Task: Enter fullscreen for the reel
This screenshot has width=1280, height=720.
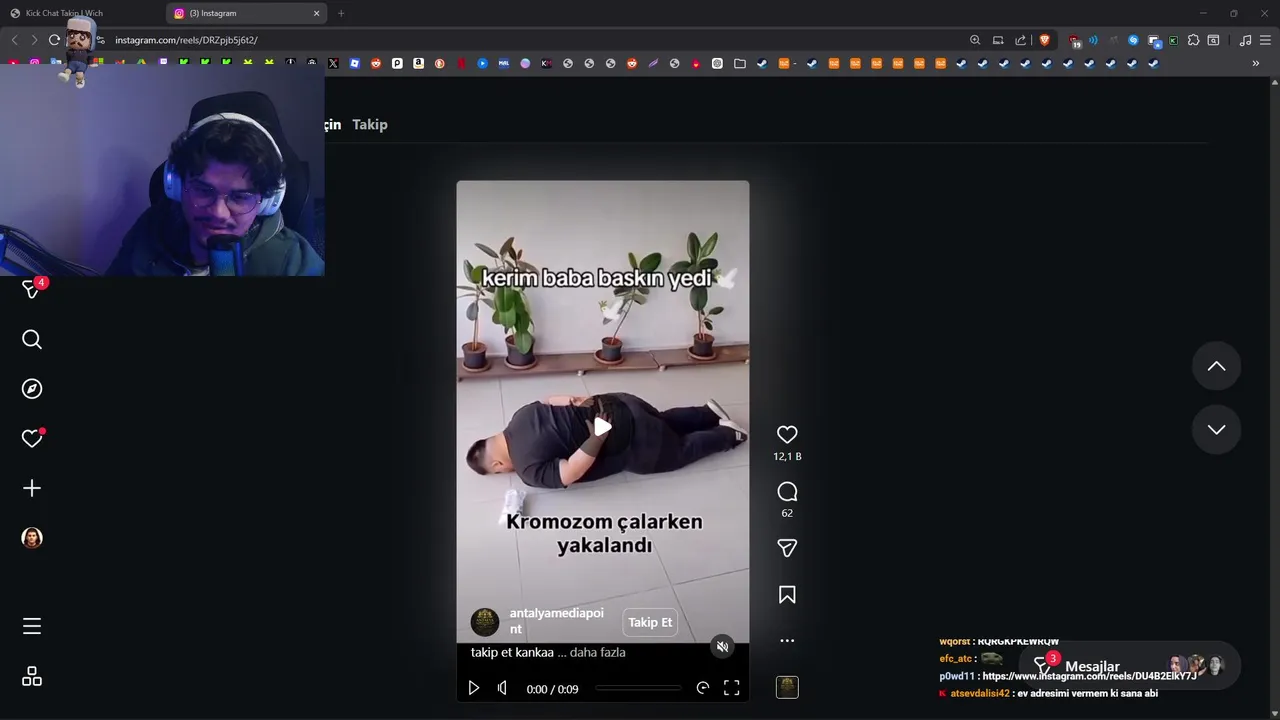Action: click(x=731, y=688)
